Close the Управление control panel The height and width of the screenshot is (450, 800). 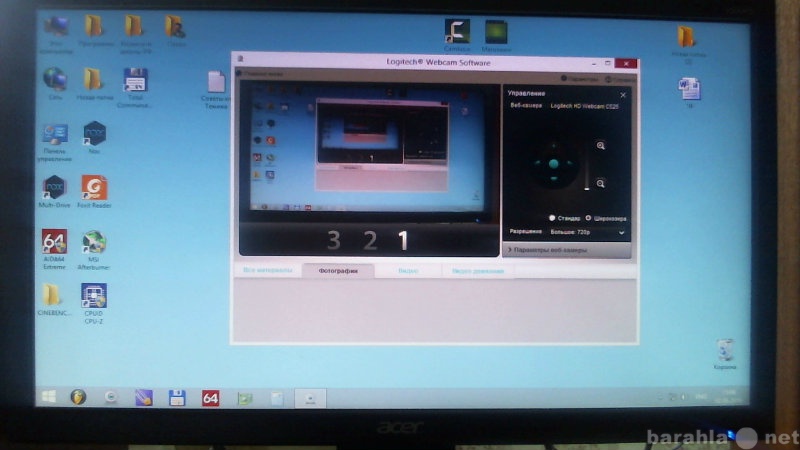(x=623, y=95)
